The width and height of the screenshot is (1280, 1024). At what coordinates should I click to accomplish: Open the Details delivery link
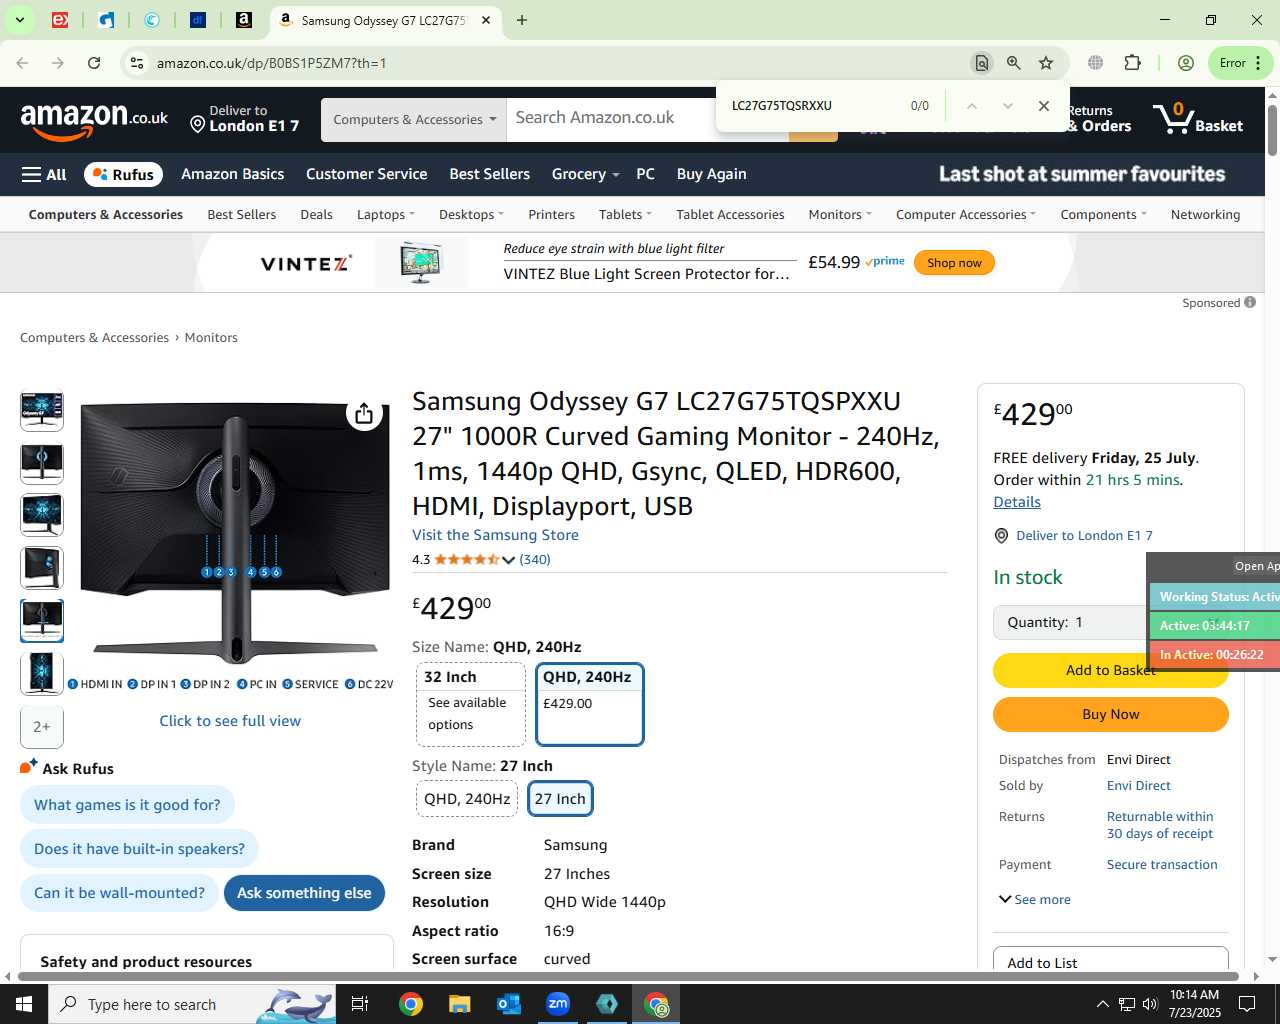click(x=1017, y=502)
